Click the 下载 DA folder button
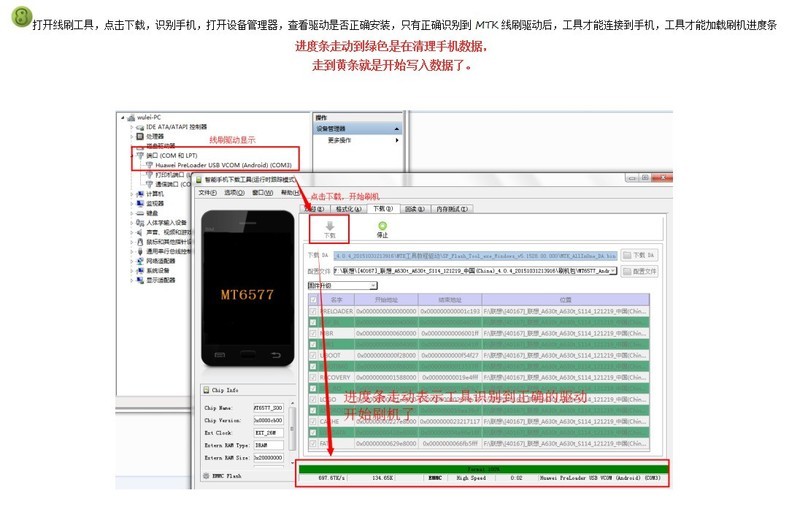 coord(639,255)
